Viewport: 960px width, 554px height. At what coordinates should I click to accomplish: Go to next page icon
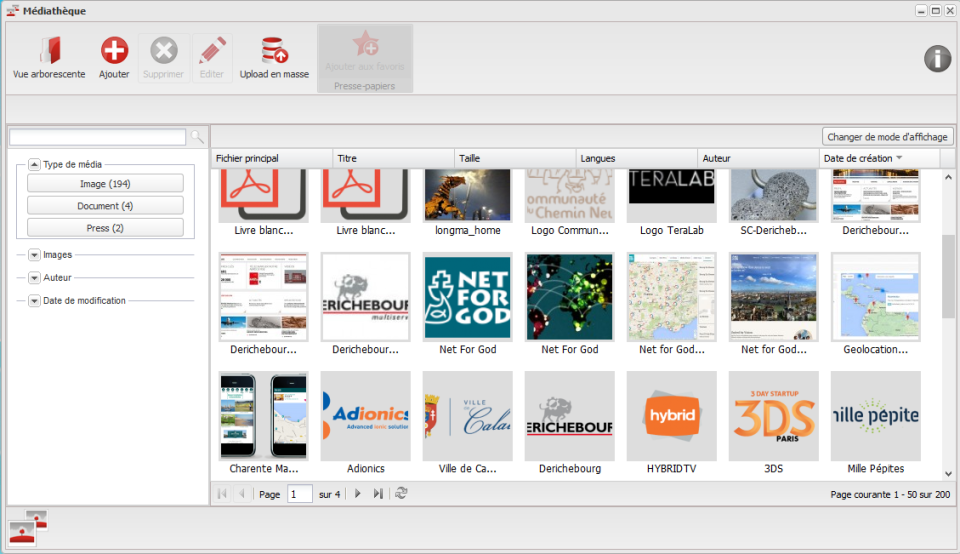358,493
